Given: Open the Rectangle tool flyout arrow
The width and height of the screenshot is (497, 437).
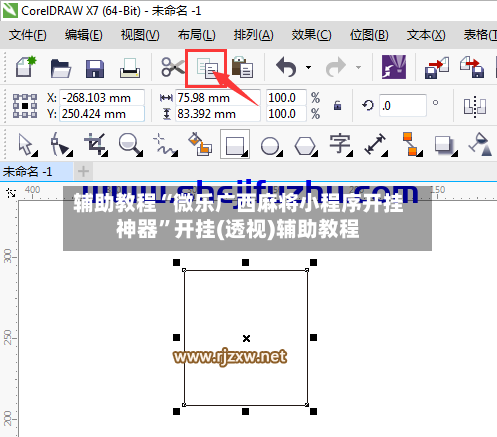Looking at the screenshot, I should tap(246, 154).
